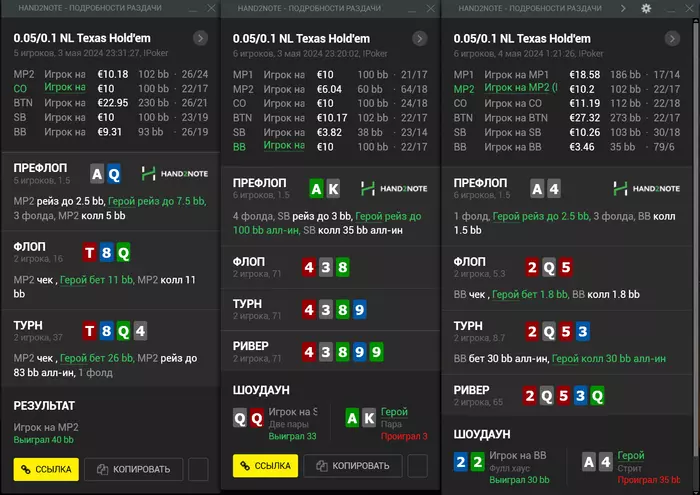This screenshot has width=700, height=495.
Task: Click green 2 showdown card in right window
Action: [x=478, y=462]
